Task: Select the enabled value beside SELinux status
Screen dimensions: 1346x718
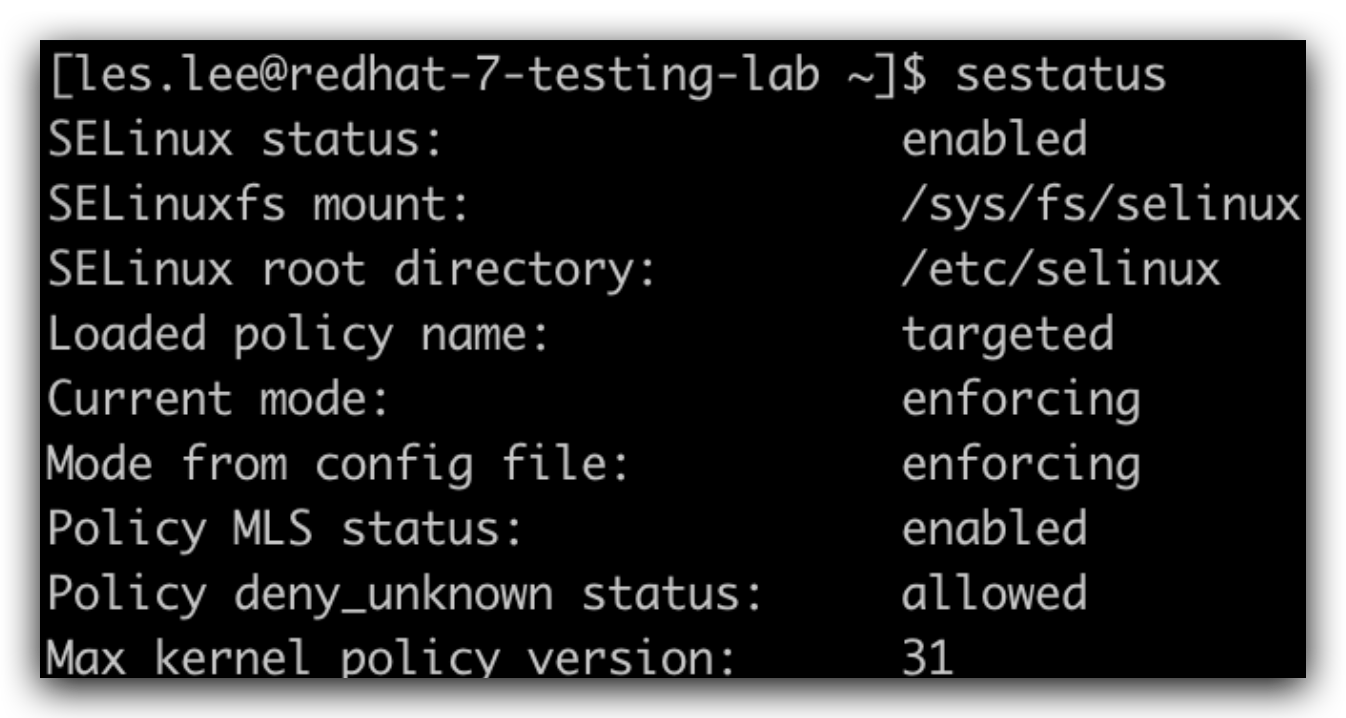Action: click(994, 140)
